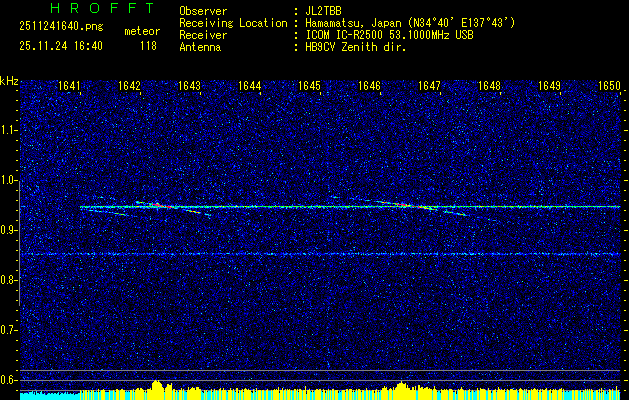The width and height of the screenshot is (629, 400).
Task: Click the meteor echo streak near 1642
Action: pyautogui.click(x=160, y=207)
